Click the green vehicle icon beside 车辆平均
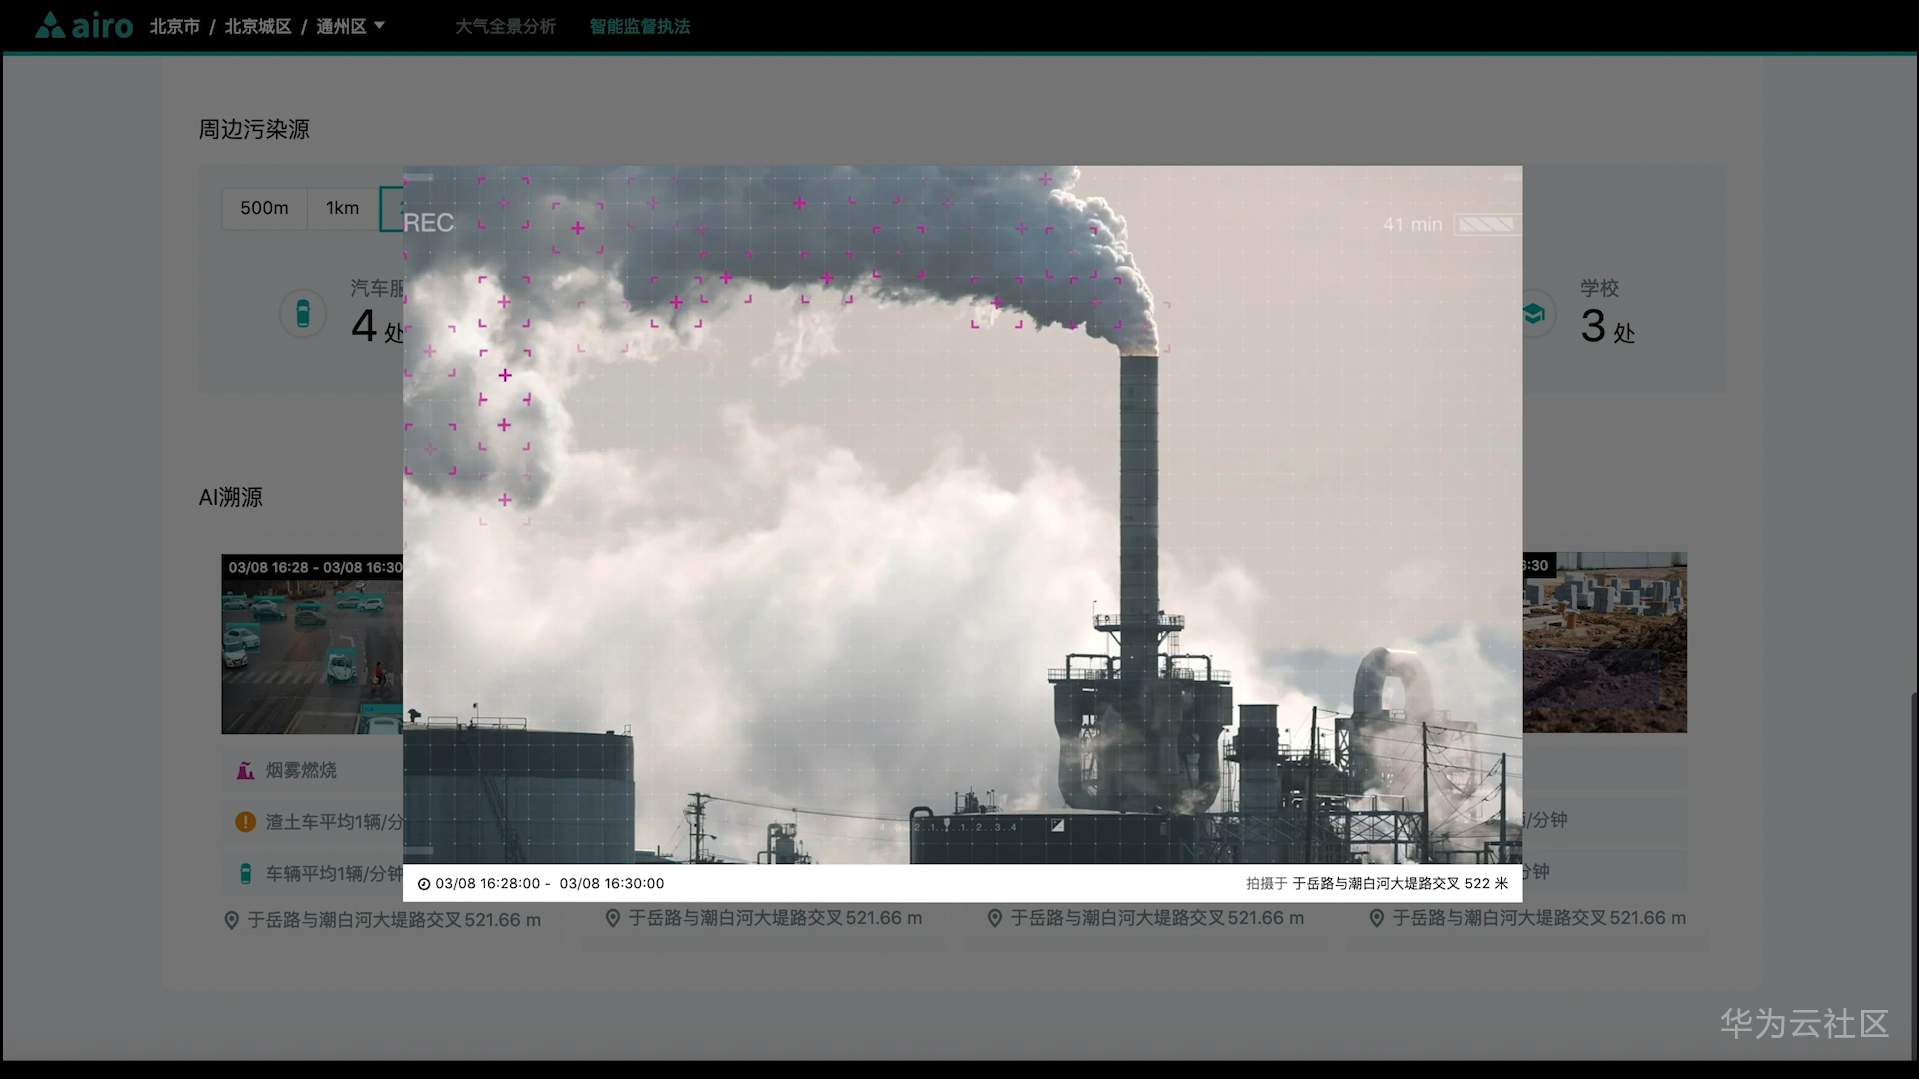Screen dimensions: 1919x1079 245,873
